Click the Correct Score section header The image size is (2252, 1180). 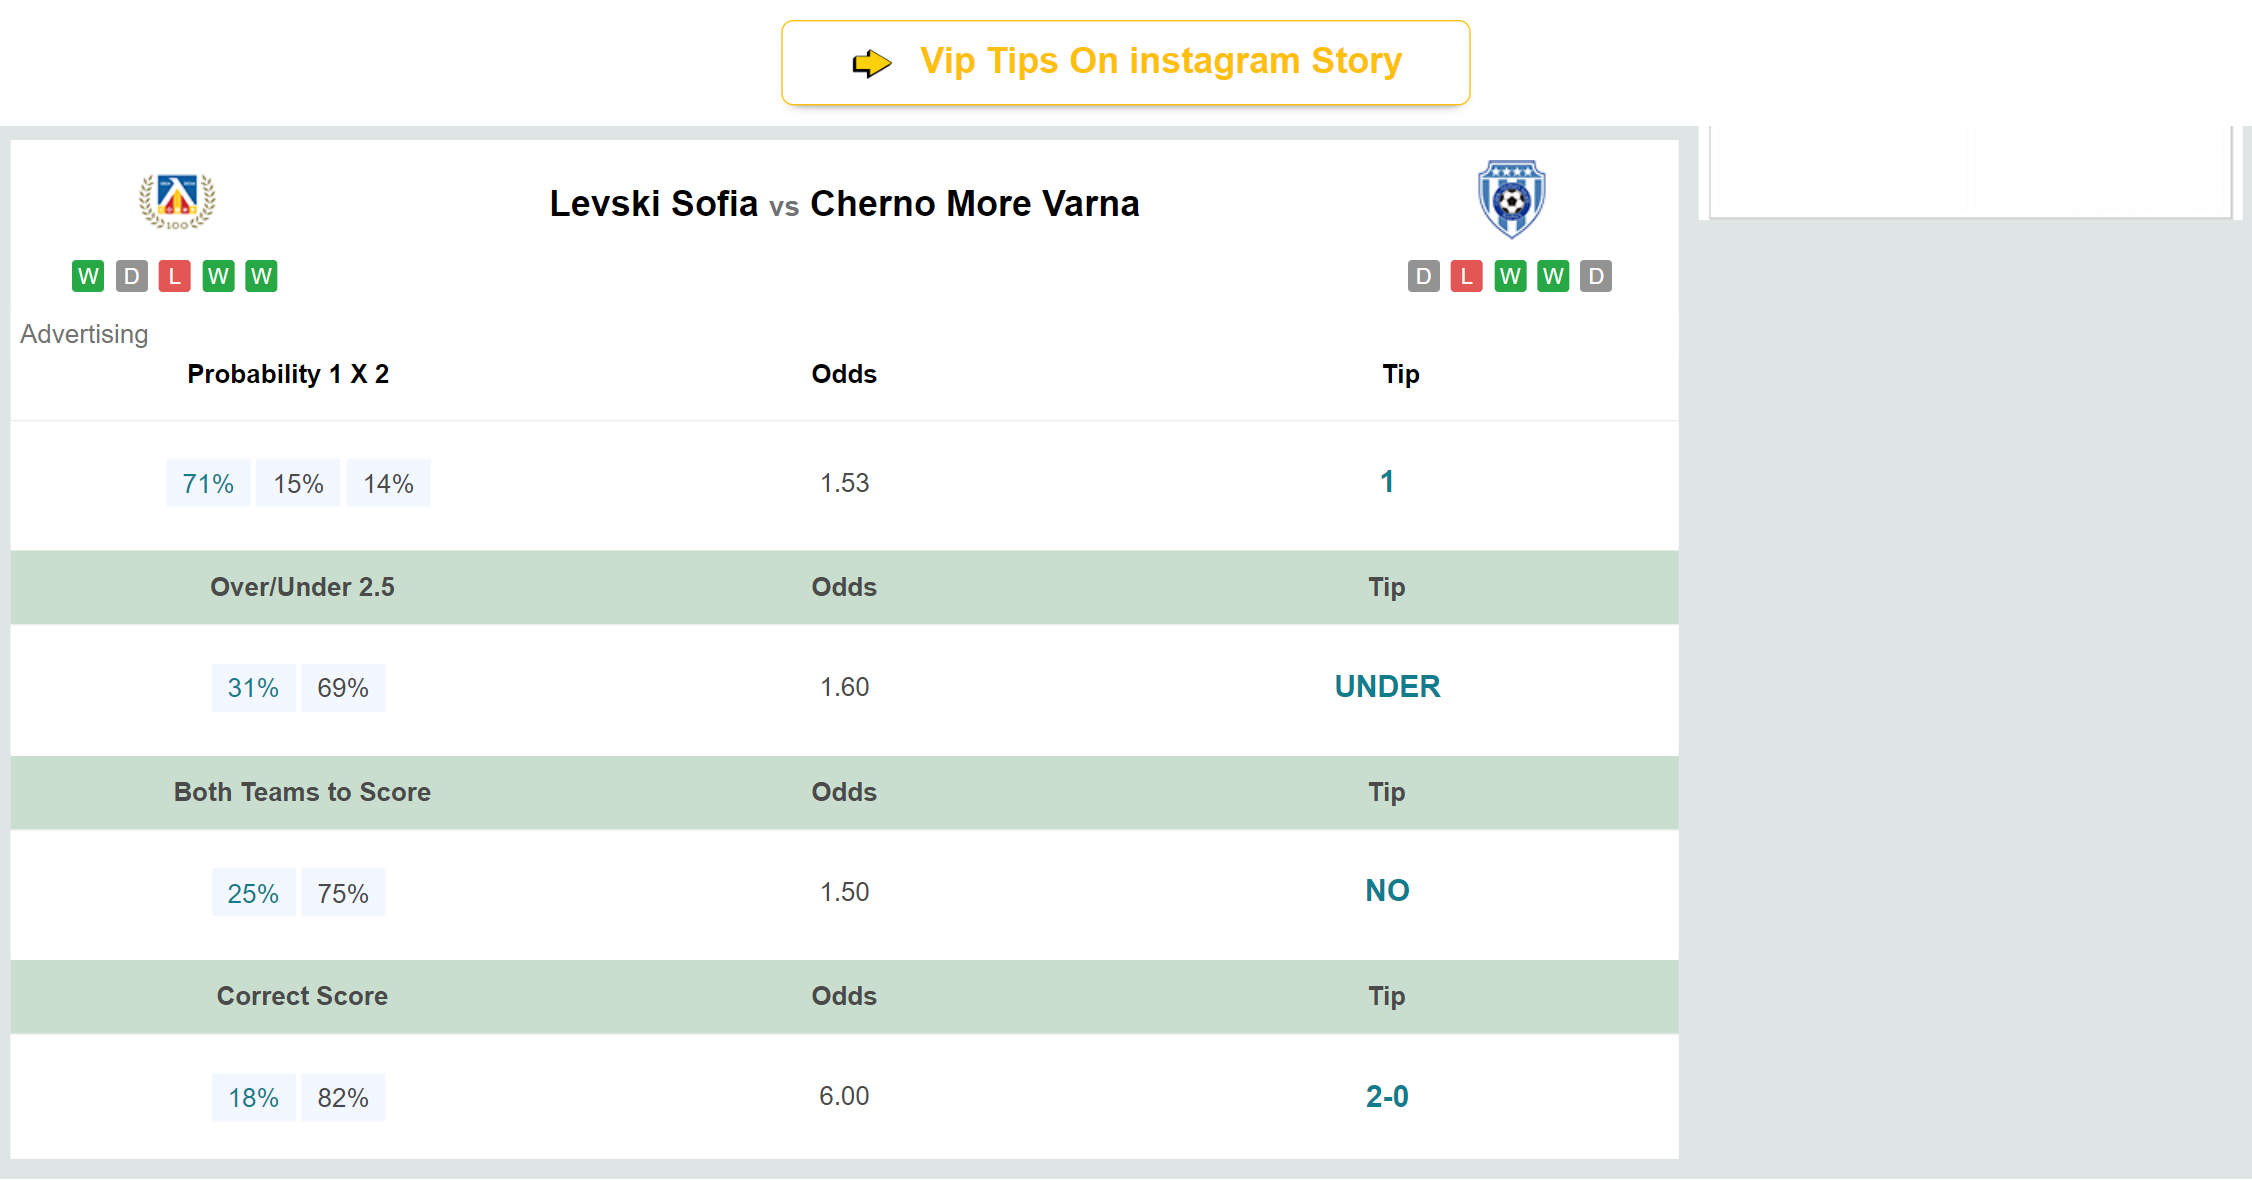point(302,996)
